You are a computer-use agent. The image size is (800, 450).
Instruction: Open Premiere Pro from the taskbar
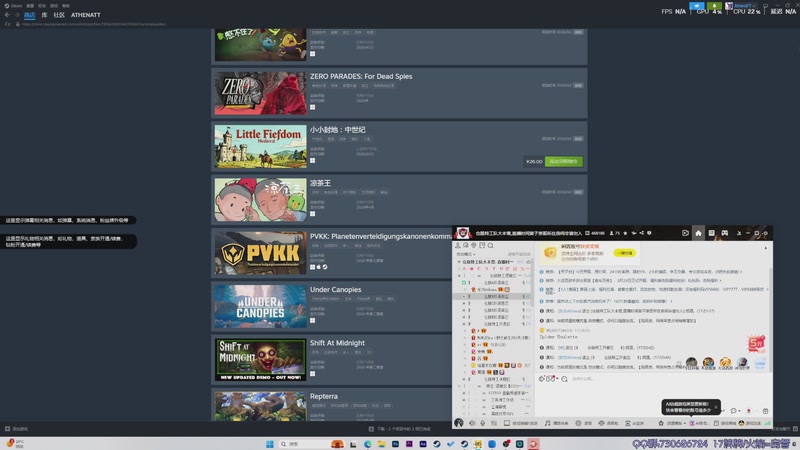[x=409, y=444]
